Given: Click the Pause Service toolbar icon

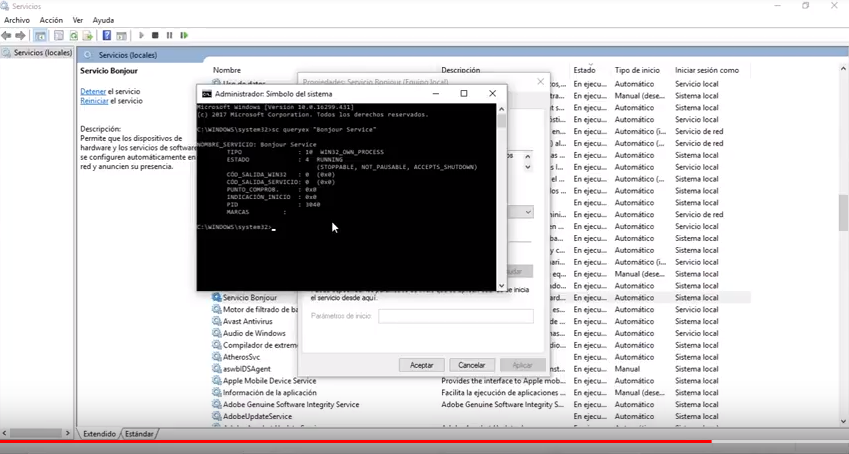Looking at the screenshot, I should (169, 35).
